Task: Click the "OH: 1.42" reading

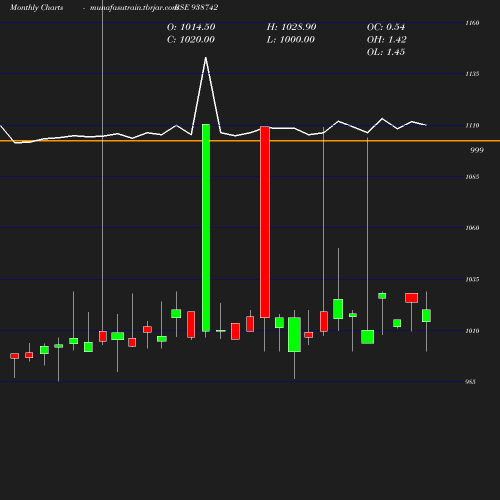Action: pyautogui.click(x=387, y=40)
